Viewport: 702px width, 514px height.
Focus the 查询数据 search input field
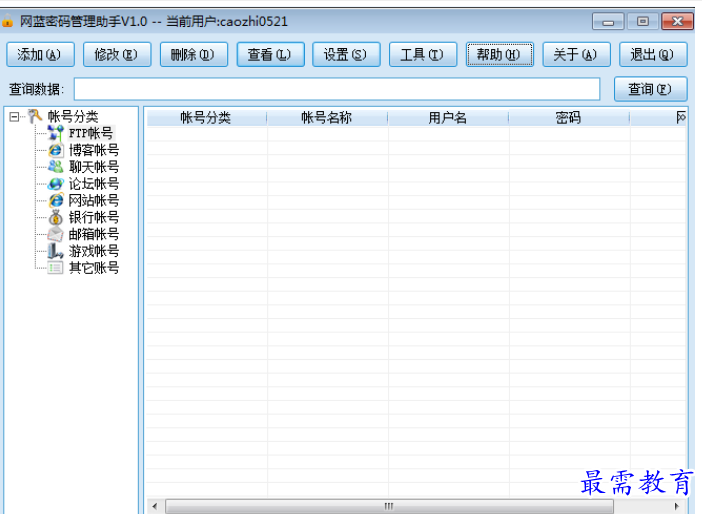[337, 89]
